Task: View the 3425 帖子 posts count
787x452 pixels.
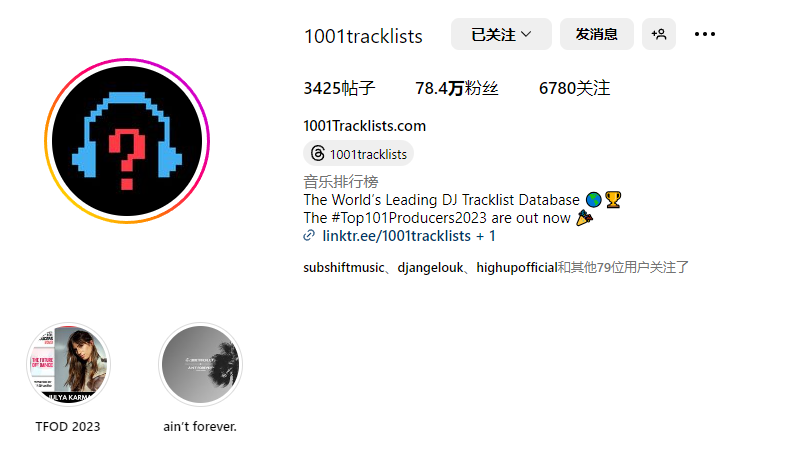Action: coord(339,88)
